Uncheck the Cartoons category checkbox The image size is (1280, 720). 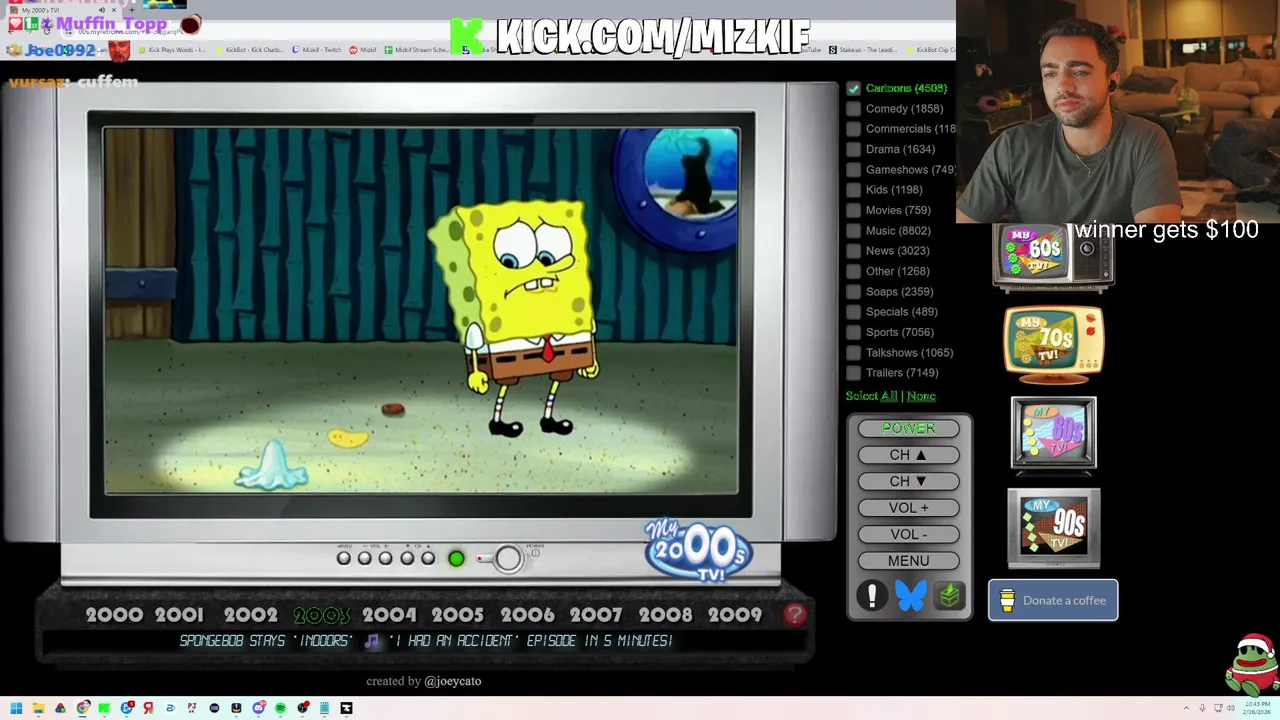[853, 88]
